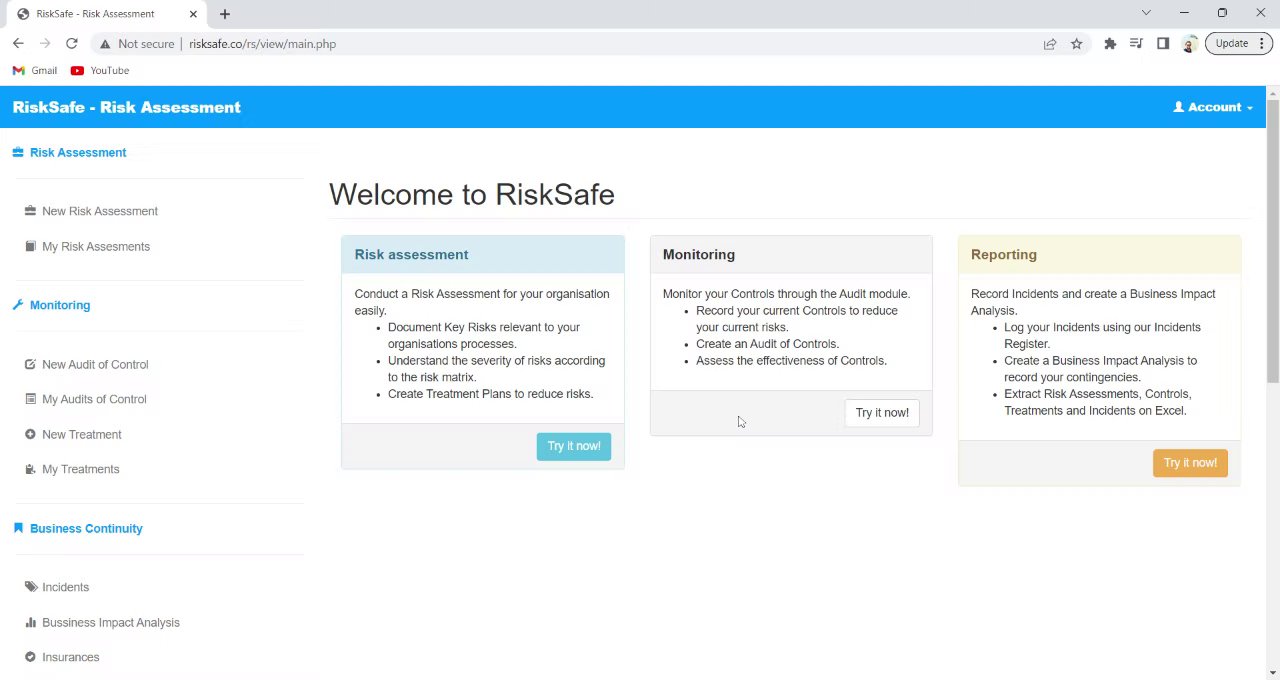Image resolution: width=1280 pixels, height=680 pixels.
Task: Open the Chrome Update menu
Action: click(1239, 44)
